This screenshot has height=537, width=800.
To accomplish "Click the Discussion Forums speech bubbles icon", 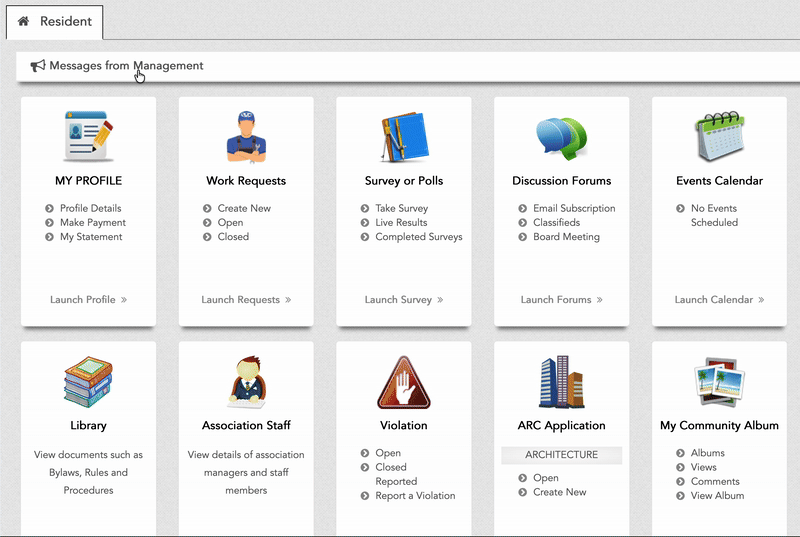I will click(561, 137).
